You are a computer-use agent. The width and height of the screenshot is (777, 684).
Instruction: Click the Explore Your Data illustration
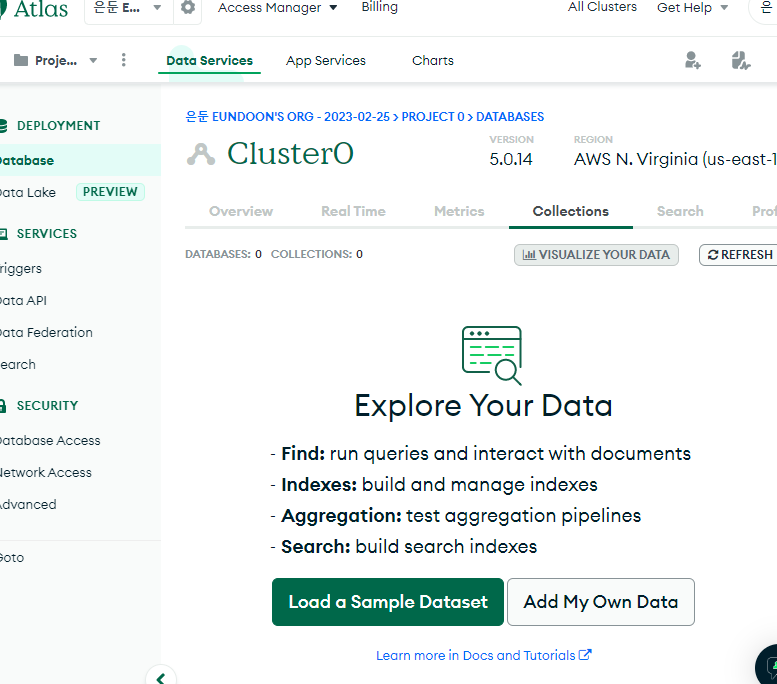[x=492, y=355]
